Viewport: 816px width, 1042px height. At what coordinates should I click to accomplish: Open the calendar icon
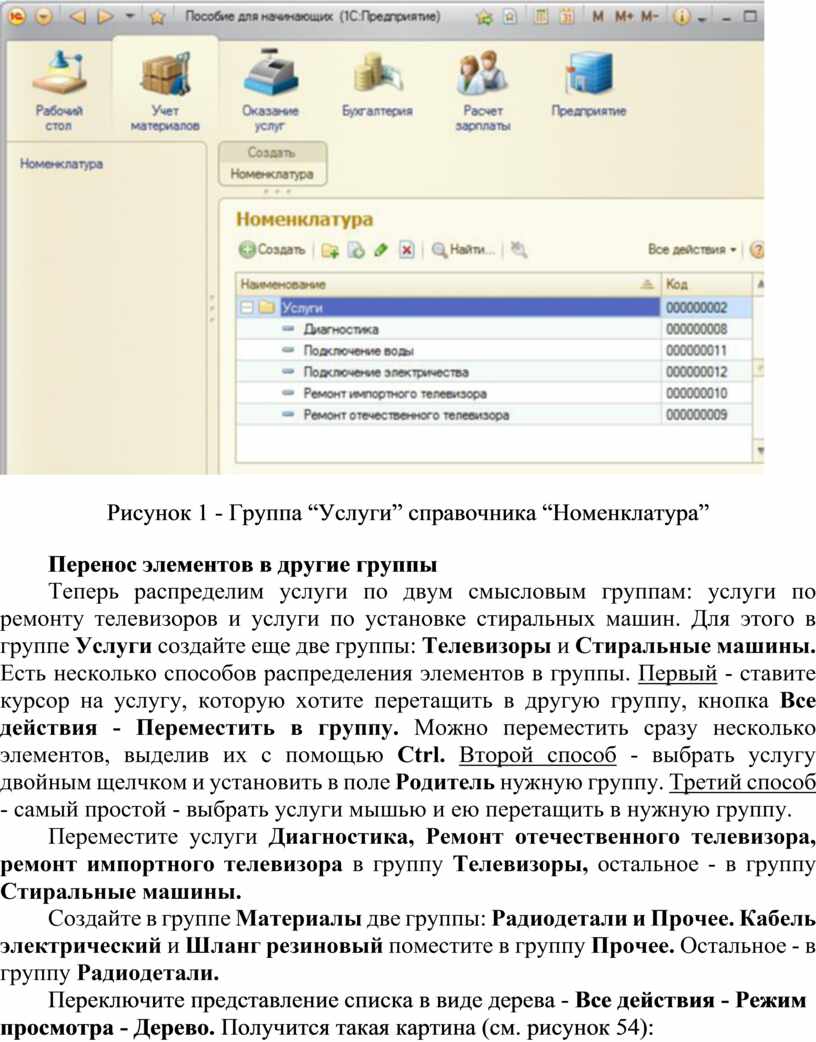click(x=567, y=17)
